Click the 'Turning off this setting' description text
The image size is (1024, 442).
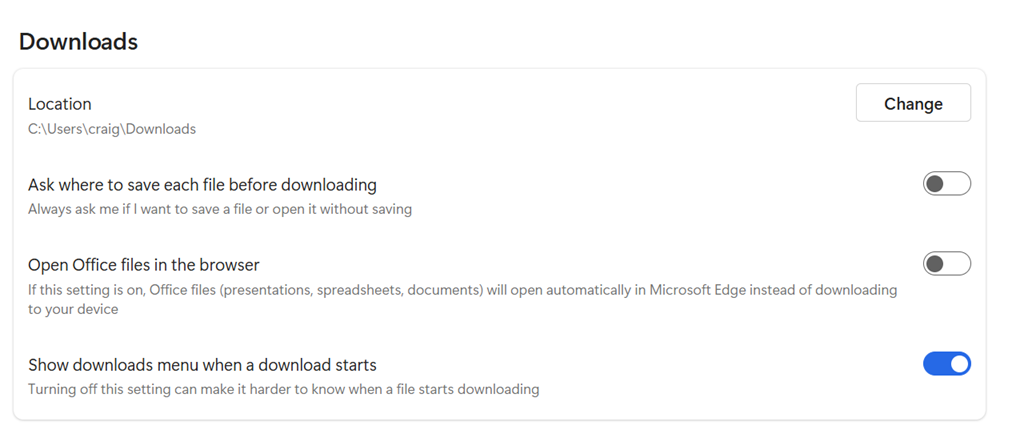(x=283, y=389)
